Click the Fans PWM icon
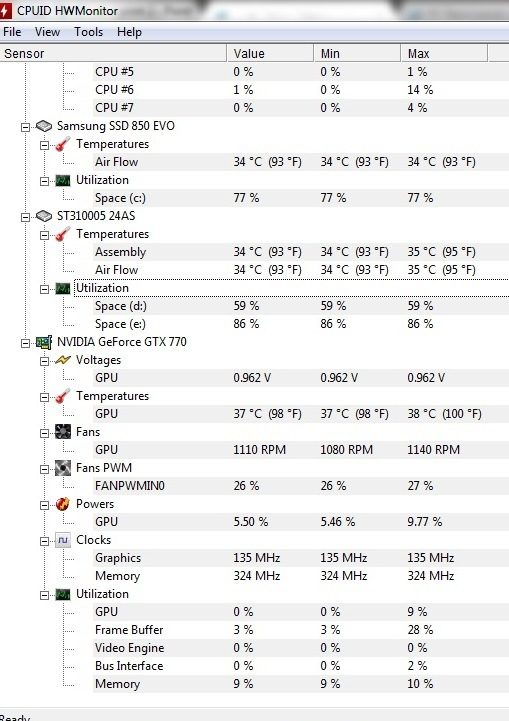This screenshot has width=509, height=721. (x=63, y=468)
